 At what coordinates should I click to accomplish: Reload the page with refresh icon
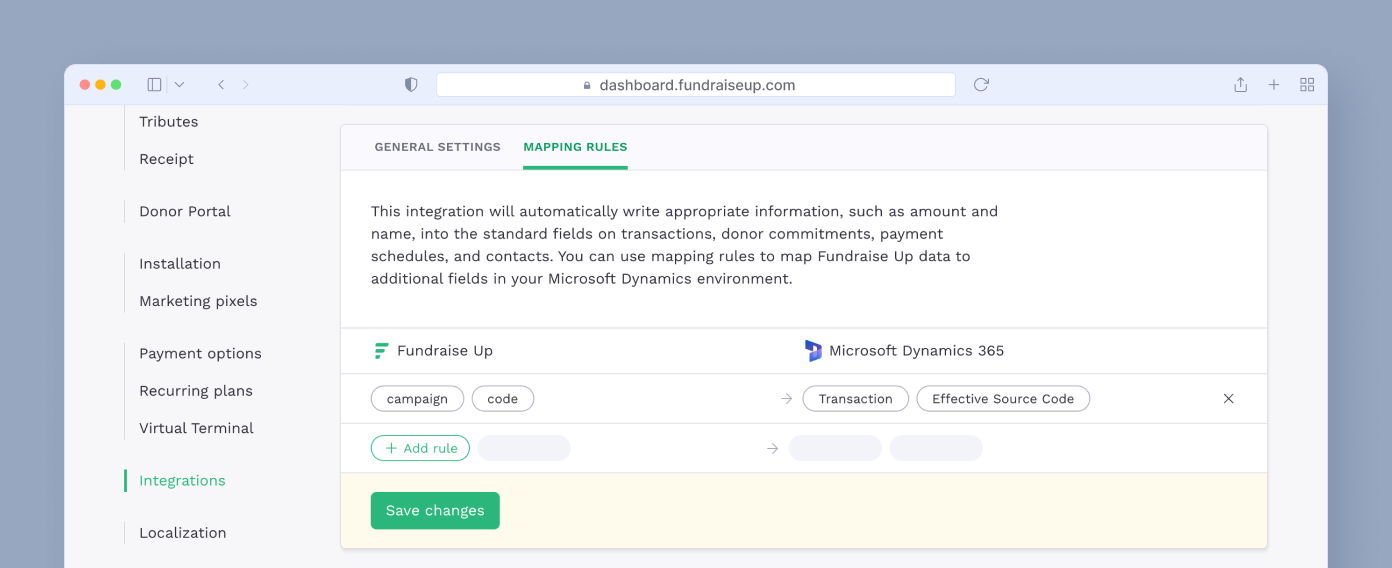click(981, 85)
